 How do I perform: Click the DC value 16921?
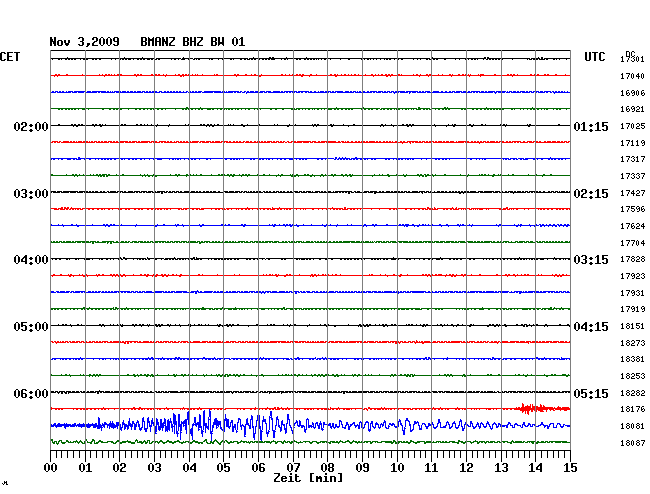point(633,109)
